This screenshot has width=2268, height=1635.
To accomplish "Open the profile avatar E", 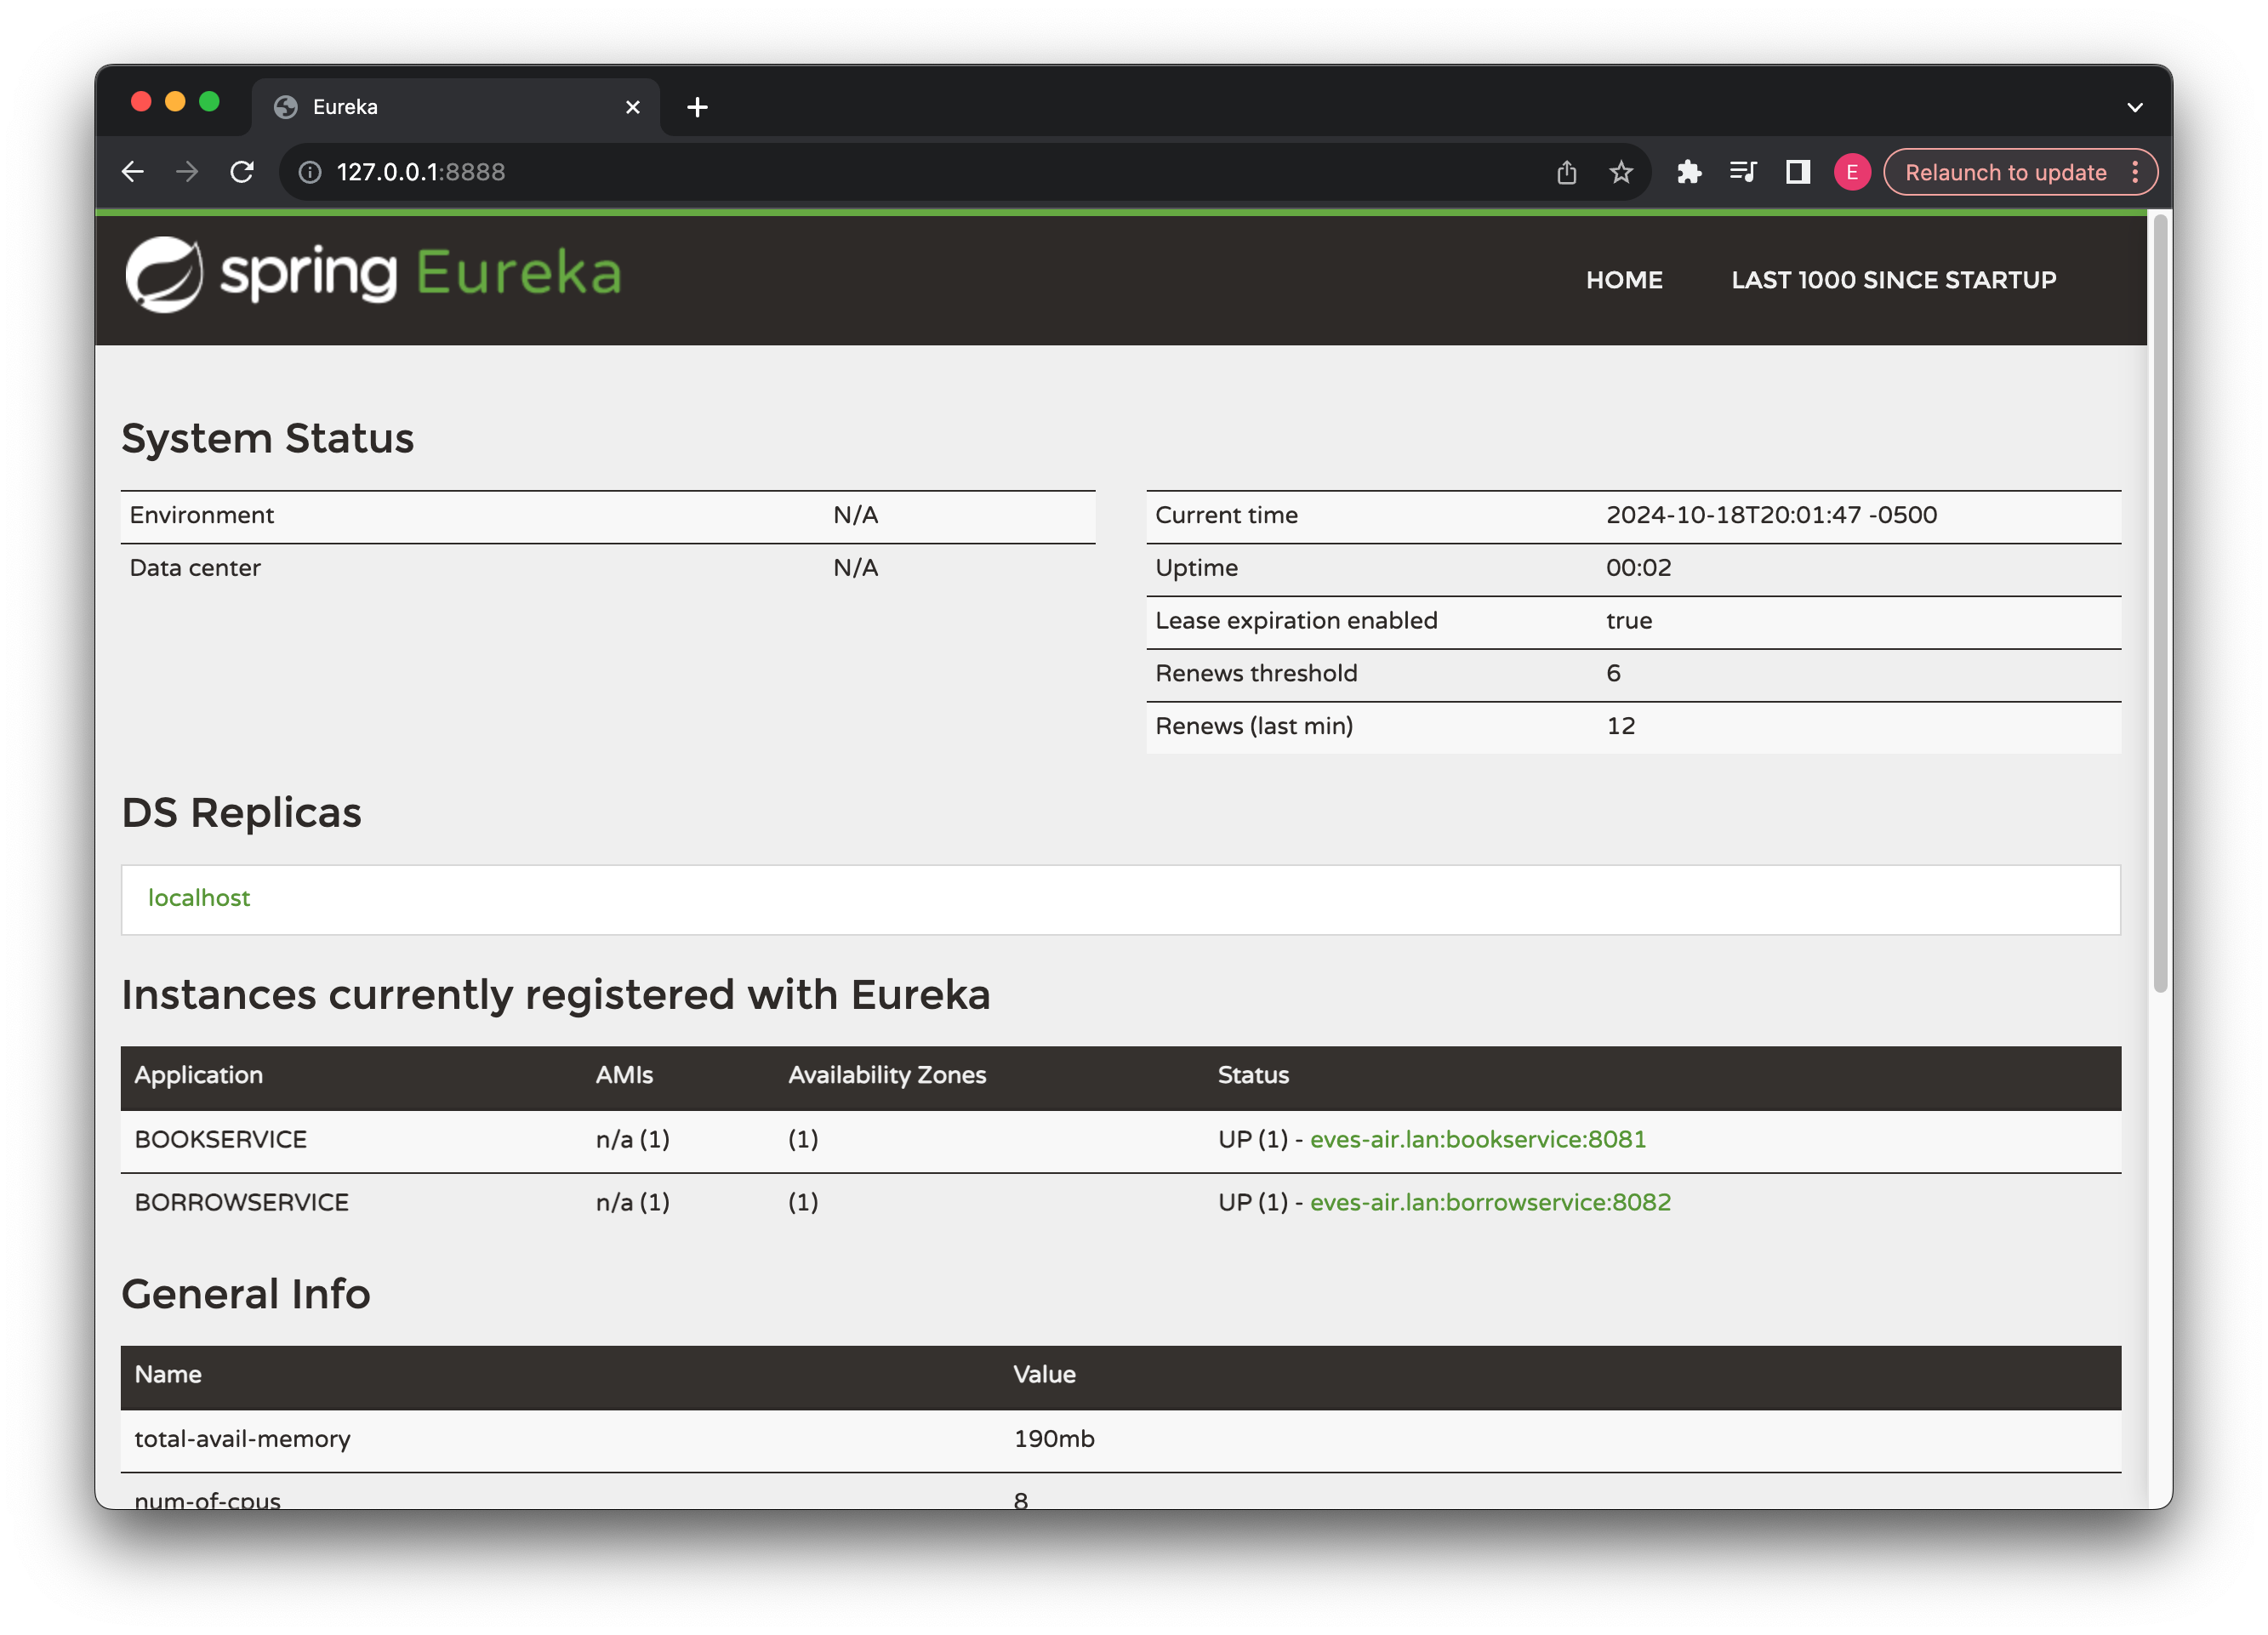I will pos(1852,172).
